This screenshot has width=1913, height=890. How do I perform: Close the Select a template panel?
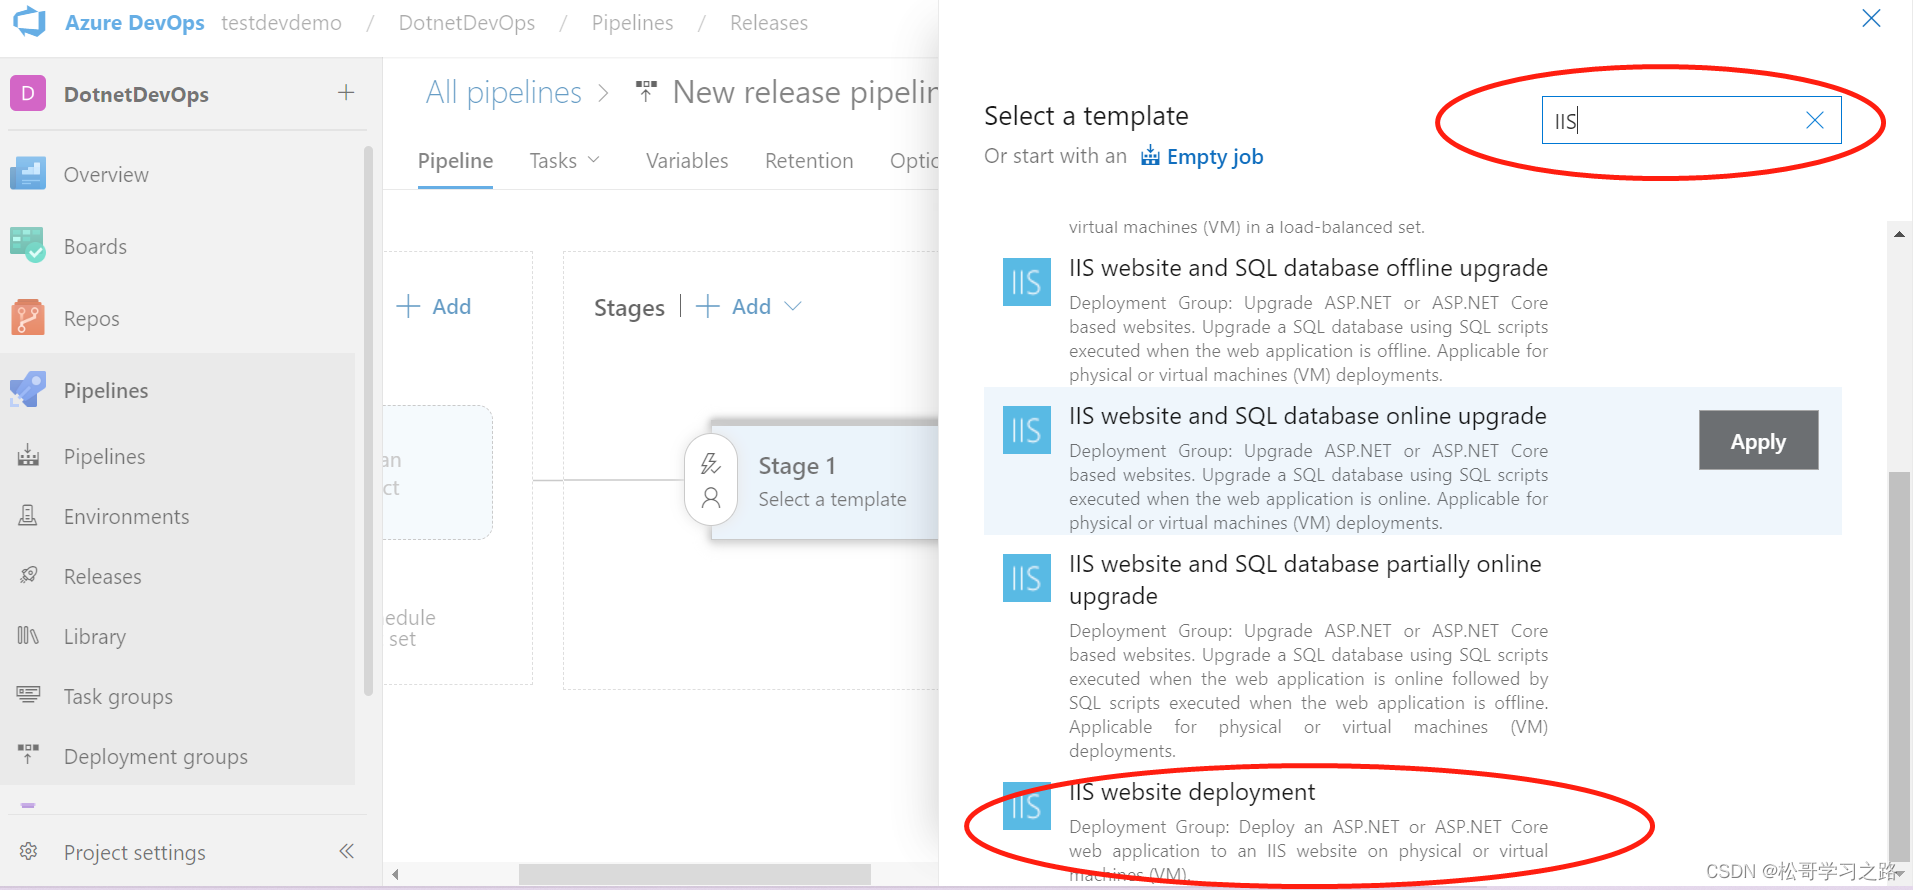coord(1871,19)
